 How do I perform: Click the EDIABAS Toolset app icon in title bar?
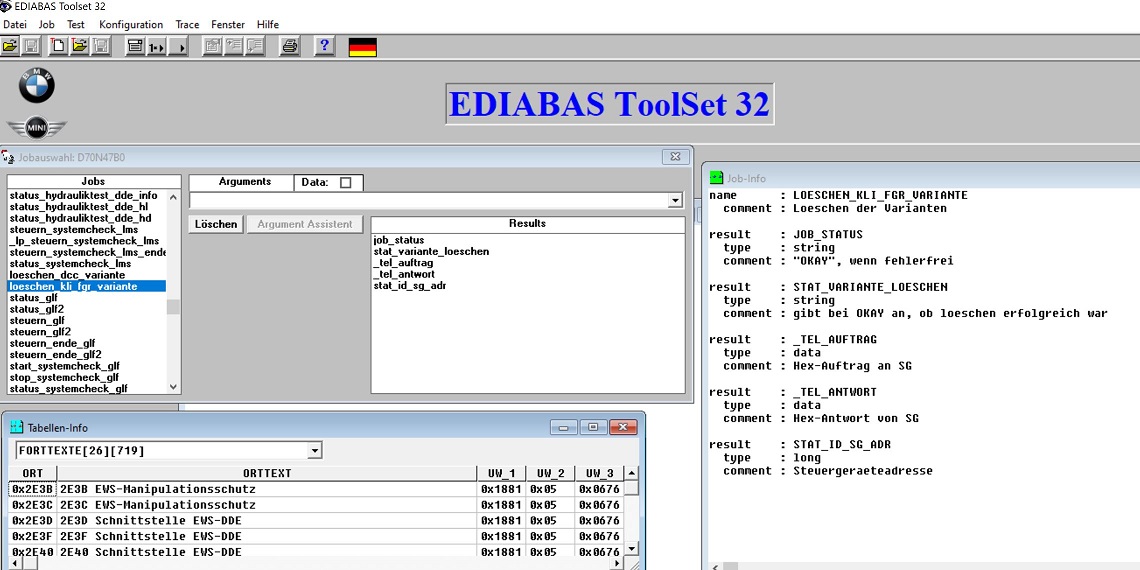point(6,7)
